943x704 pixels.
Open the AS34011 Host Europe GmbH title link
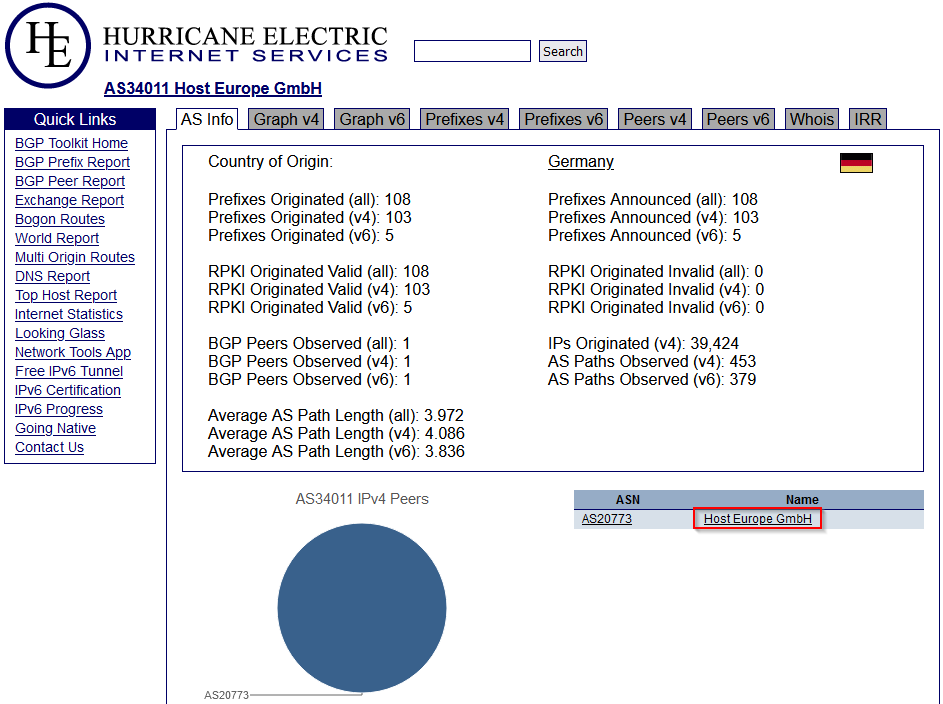coord(213,88)
